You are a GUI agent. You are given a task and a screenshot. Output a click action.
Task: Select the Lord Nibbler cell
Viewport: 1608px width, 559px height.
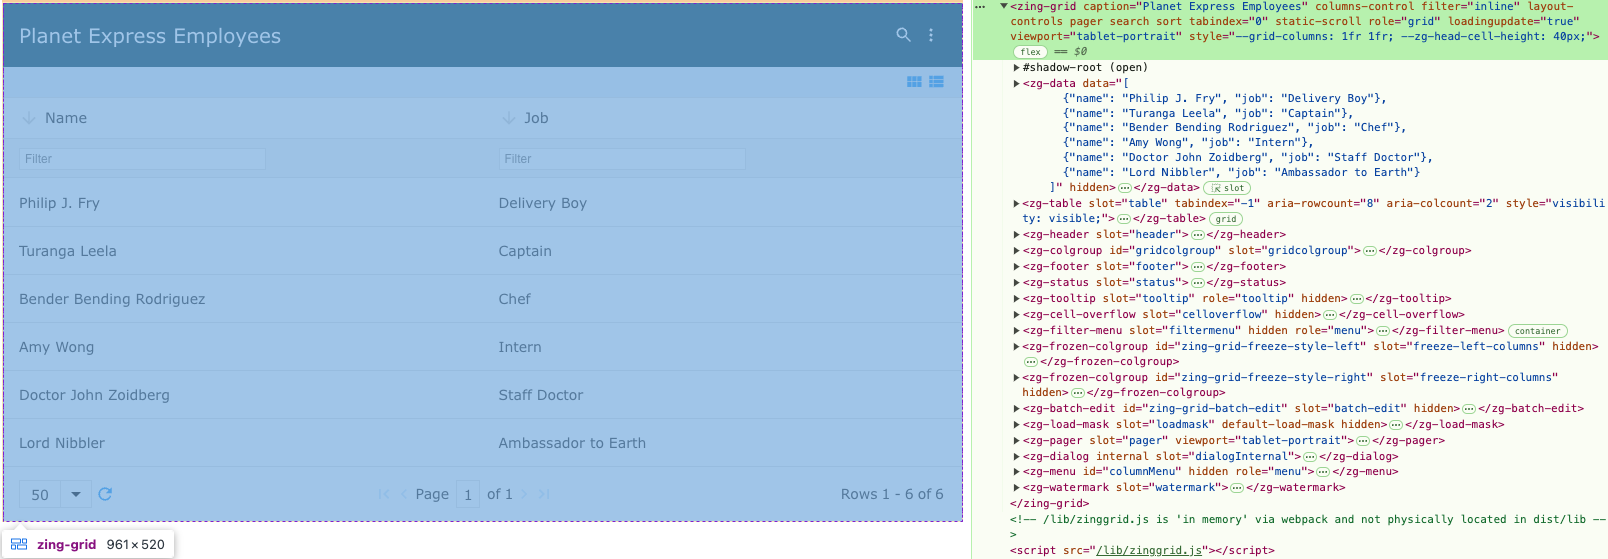243,443
